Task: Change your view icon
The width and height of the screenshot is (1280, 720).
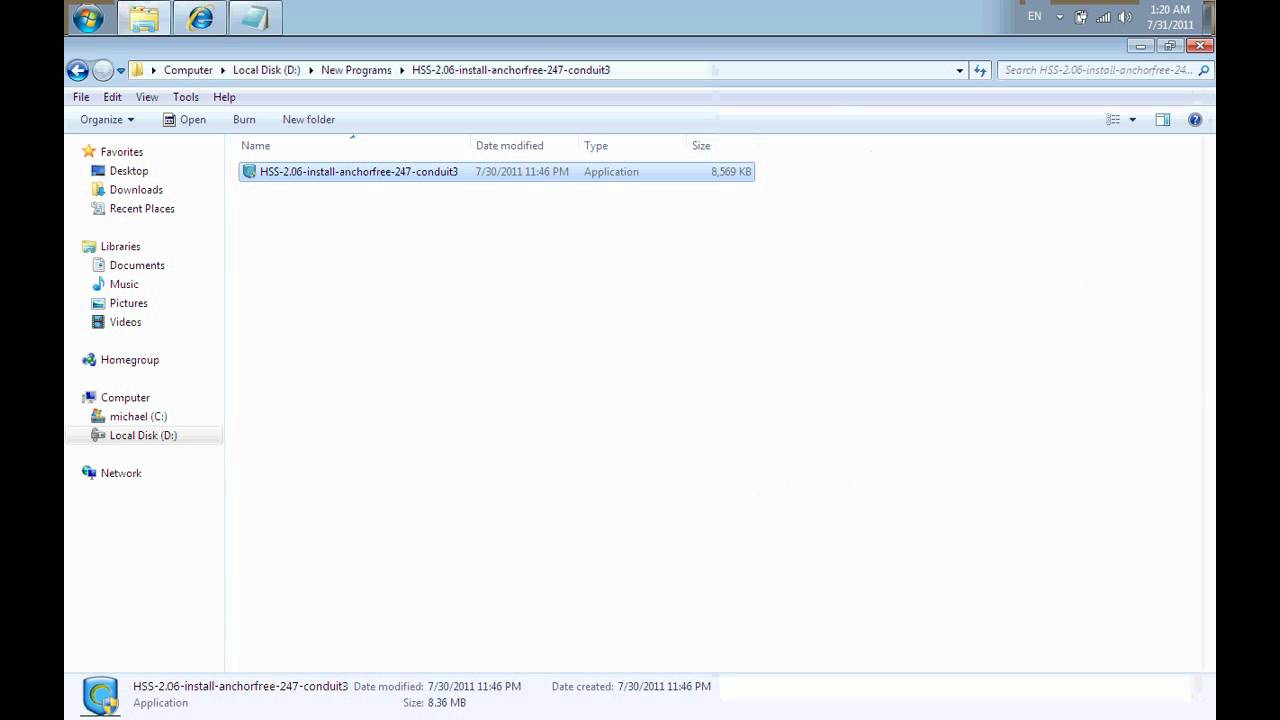Action: 1113,119
